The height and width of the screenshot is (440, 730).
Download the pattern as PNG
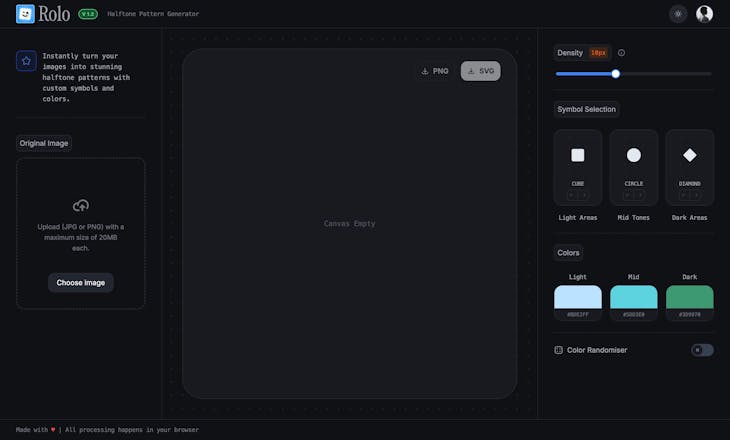[x=435, y=71]
